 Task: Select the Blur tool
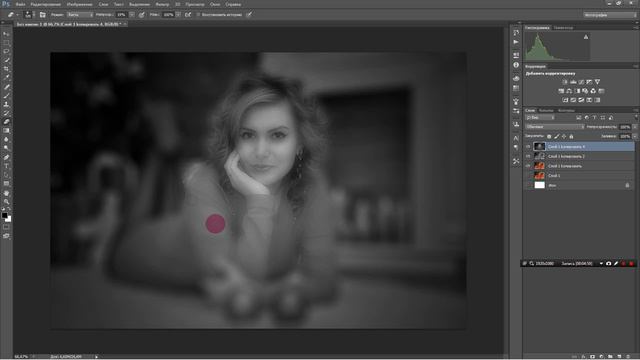click(x=6, y=140)
